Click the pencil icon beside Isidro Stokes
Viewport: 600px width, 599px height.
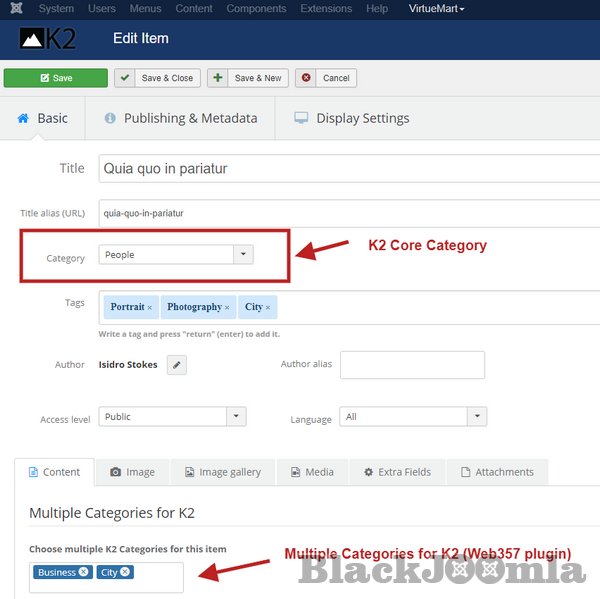pos(176,365)
